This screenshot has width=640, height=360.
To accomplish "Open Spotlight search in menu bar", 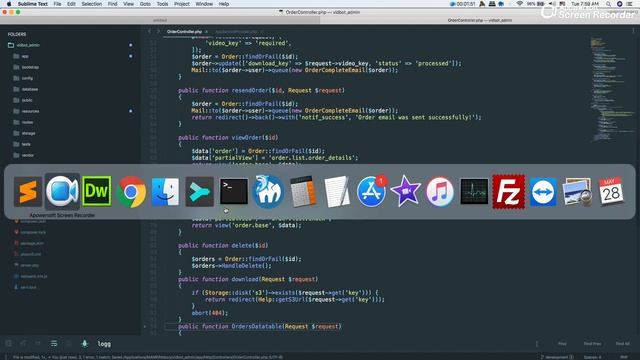I will [x=608, y=4].
